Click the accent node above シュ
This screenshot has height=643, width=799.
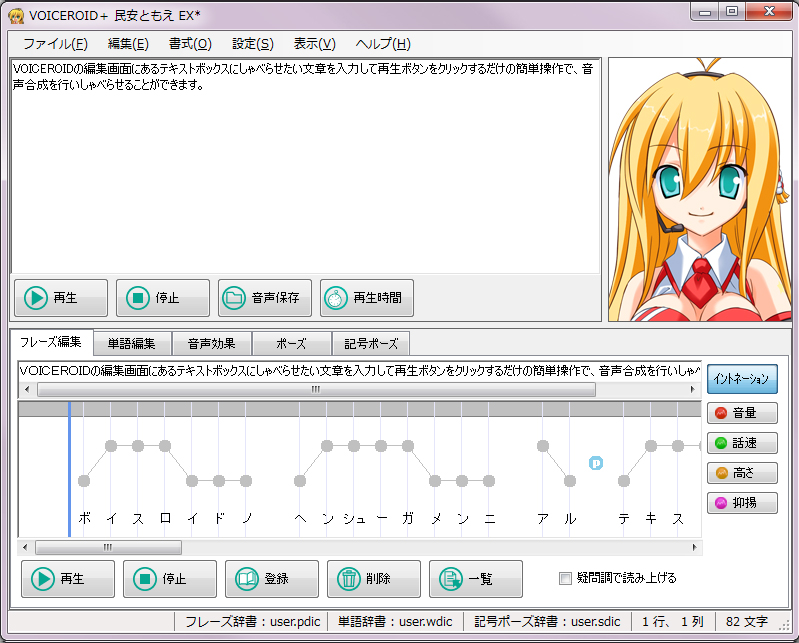tap(354, 446)
